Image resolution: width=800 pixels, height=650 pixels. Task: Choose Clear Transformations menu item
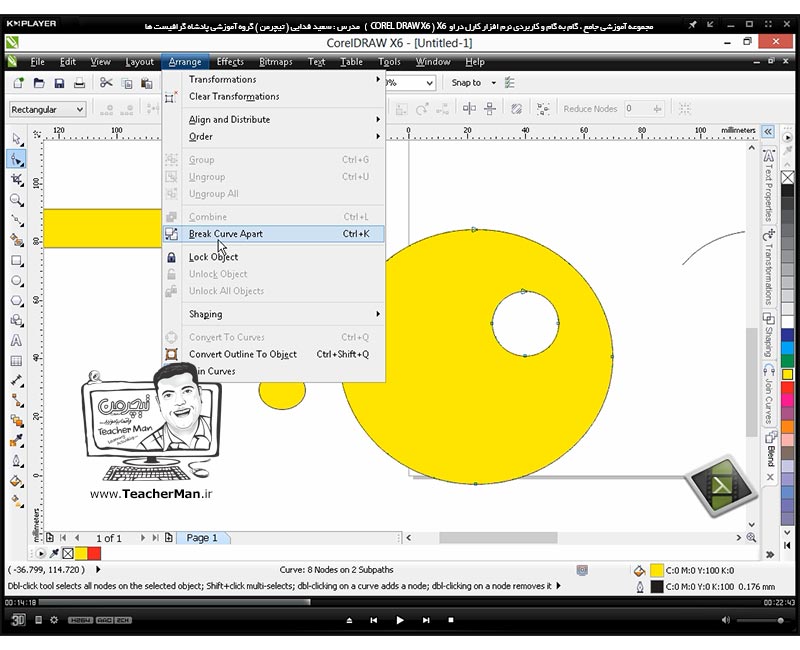tap(273, 96)
